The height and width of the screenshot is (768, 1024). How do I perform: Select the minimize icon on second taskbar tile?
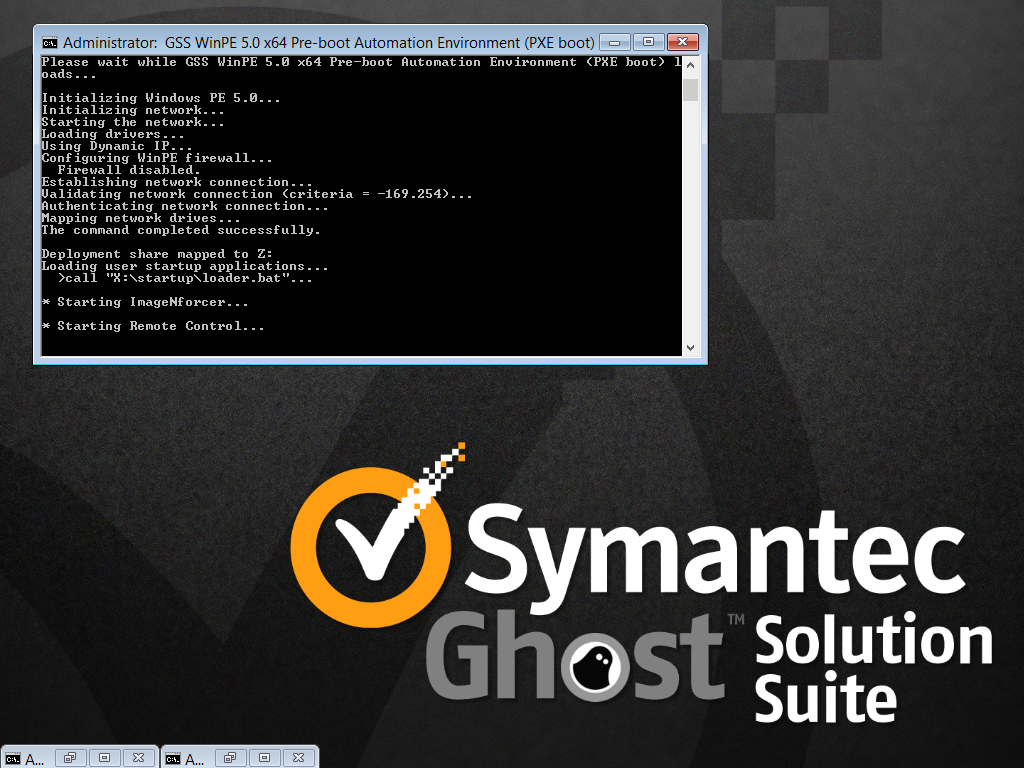coord(264,758)
